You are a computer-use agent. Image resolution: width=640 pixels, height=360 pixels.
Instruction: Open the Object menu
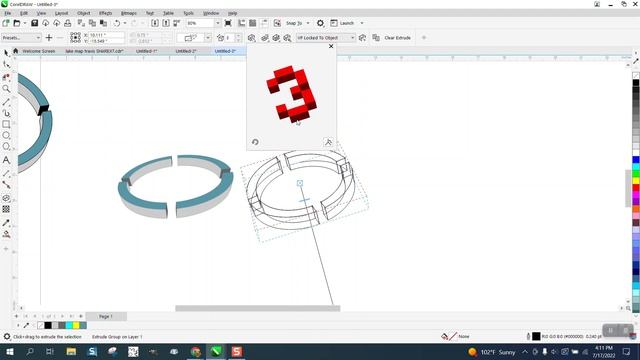point(84,13)
